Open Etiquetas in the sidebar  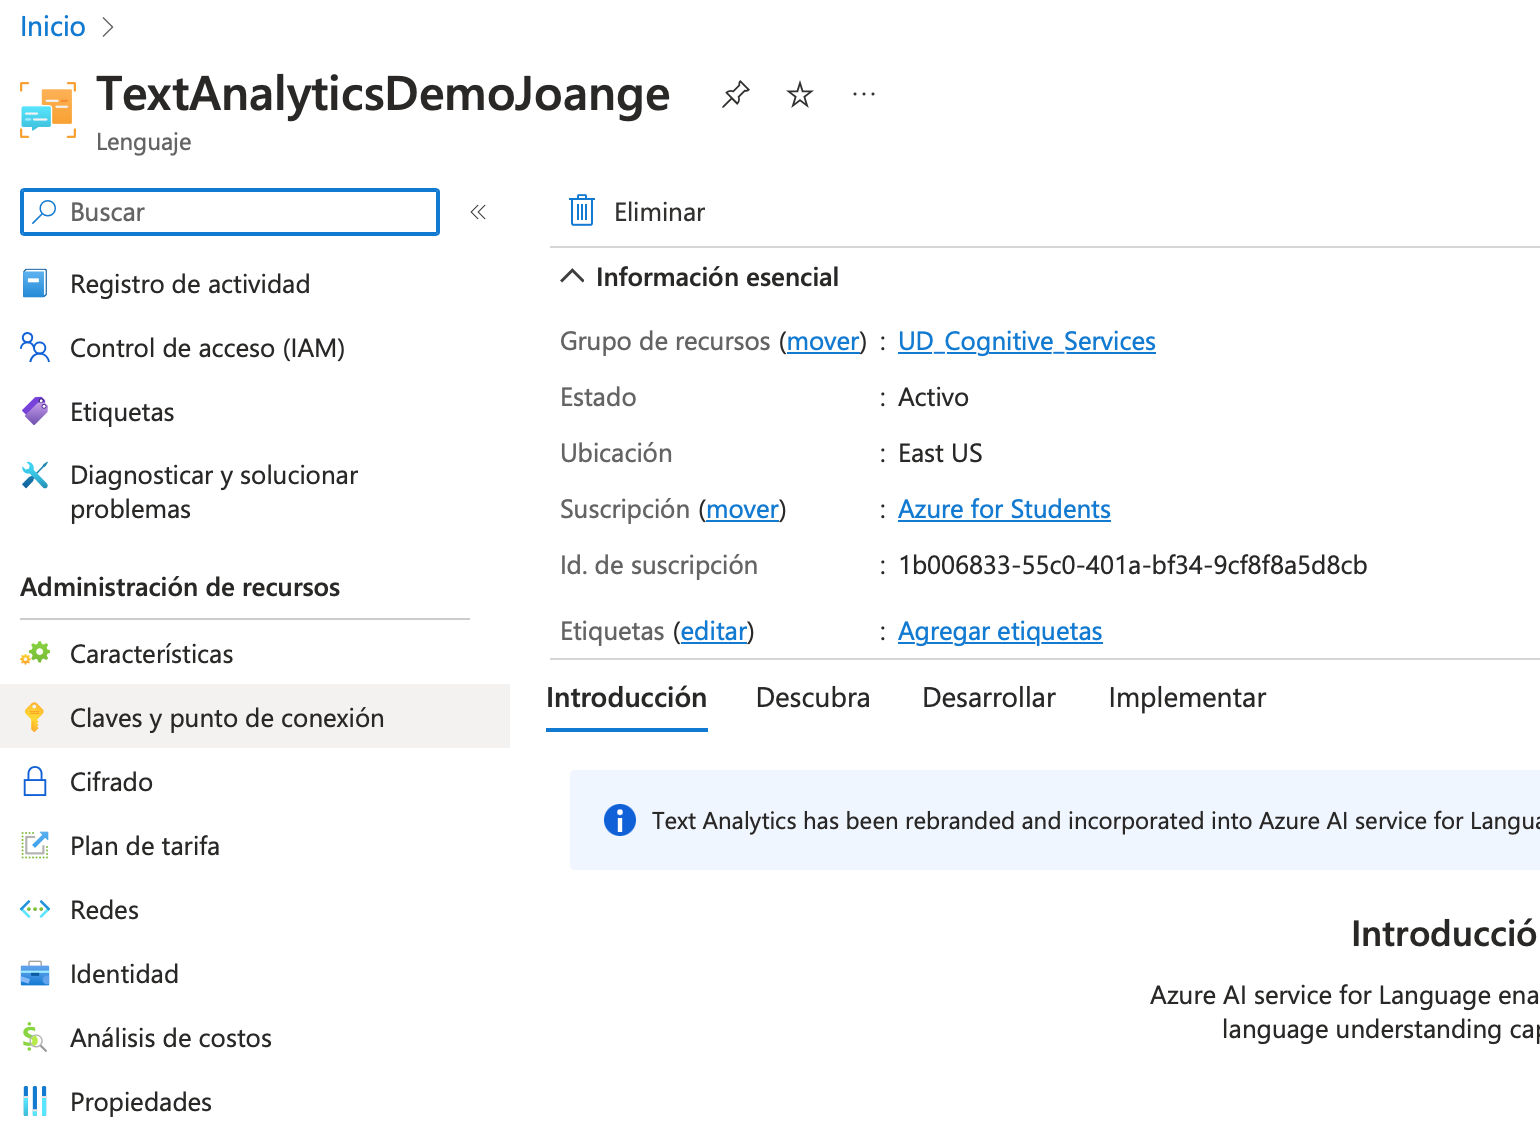[x=122, y=412]
